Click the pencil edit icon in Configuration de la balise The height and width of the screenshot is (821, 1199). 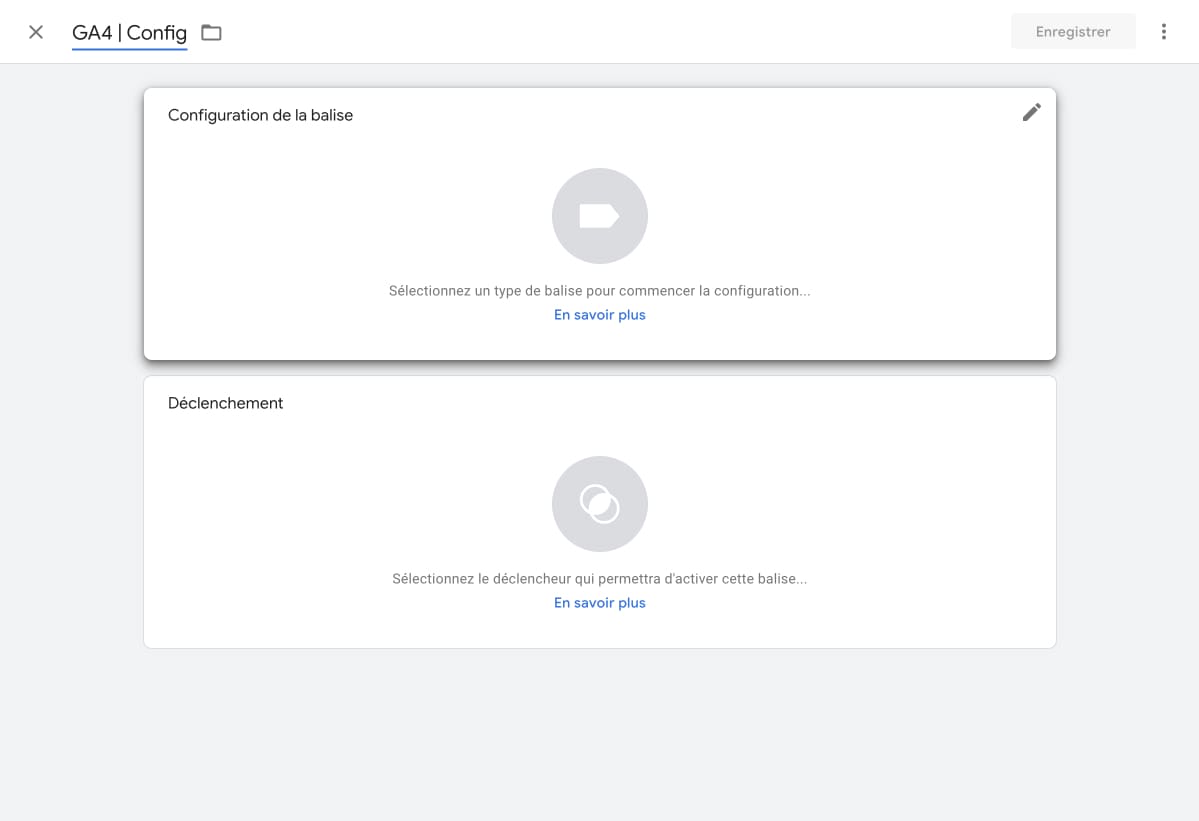pyautogui.click(x=1032, y=112)
